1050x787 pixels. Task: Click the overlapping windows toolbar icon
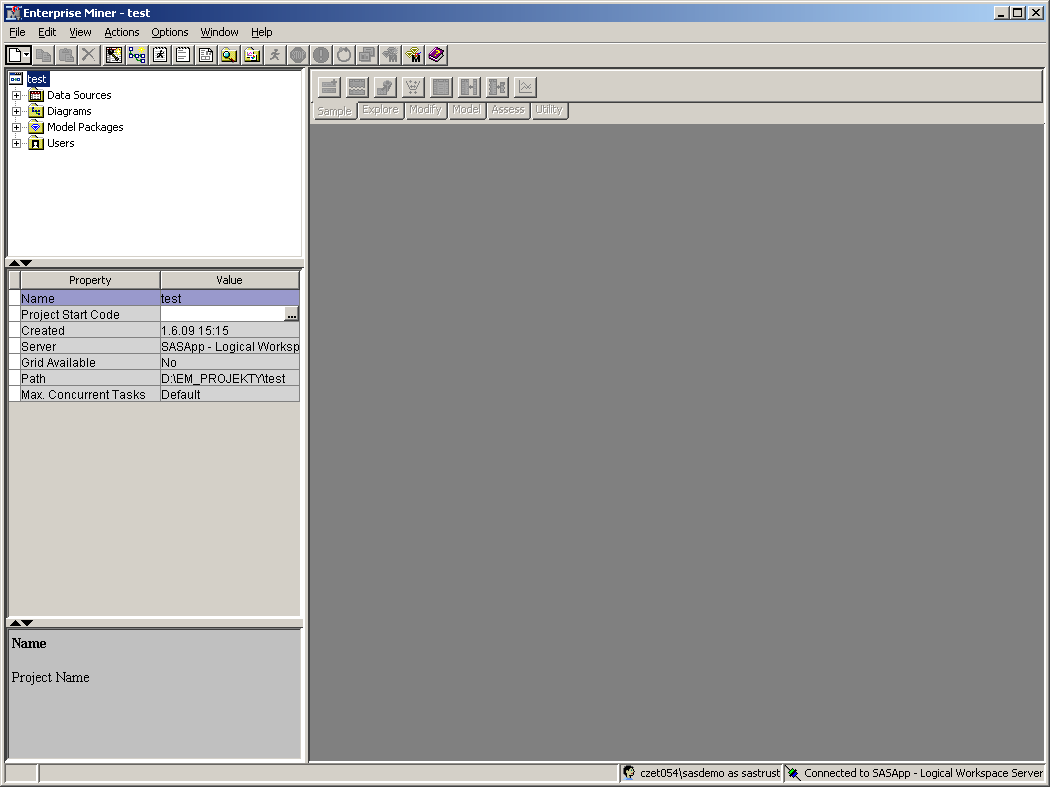click(x=367, y=55)
